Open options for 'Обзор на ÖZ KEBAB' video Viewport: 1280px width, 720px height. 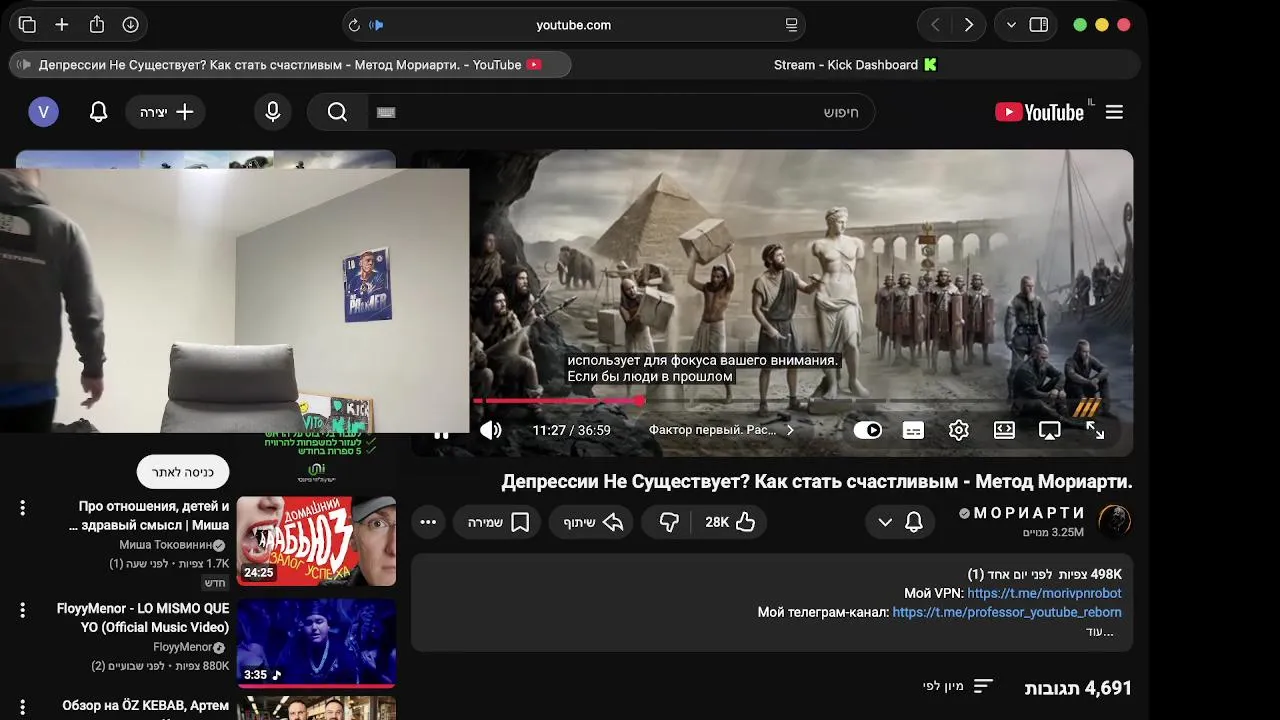point(22,707)
